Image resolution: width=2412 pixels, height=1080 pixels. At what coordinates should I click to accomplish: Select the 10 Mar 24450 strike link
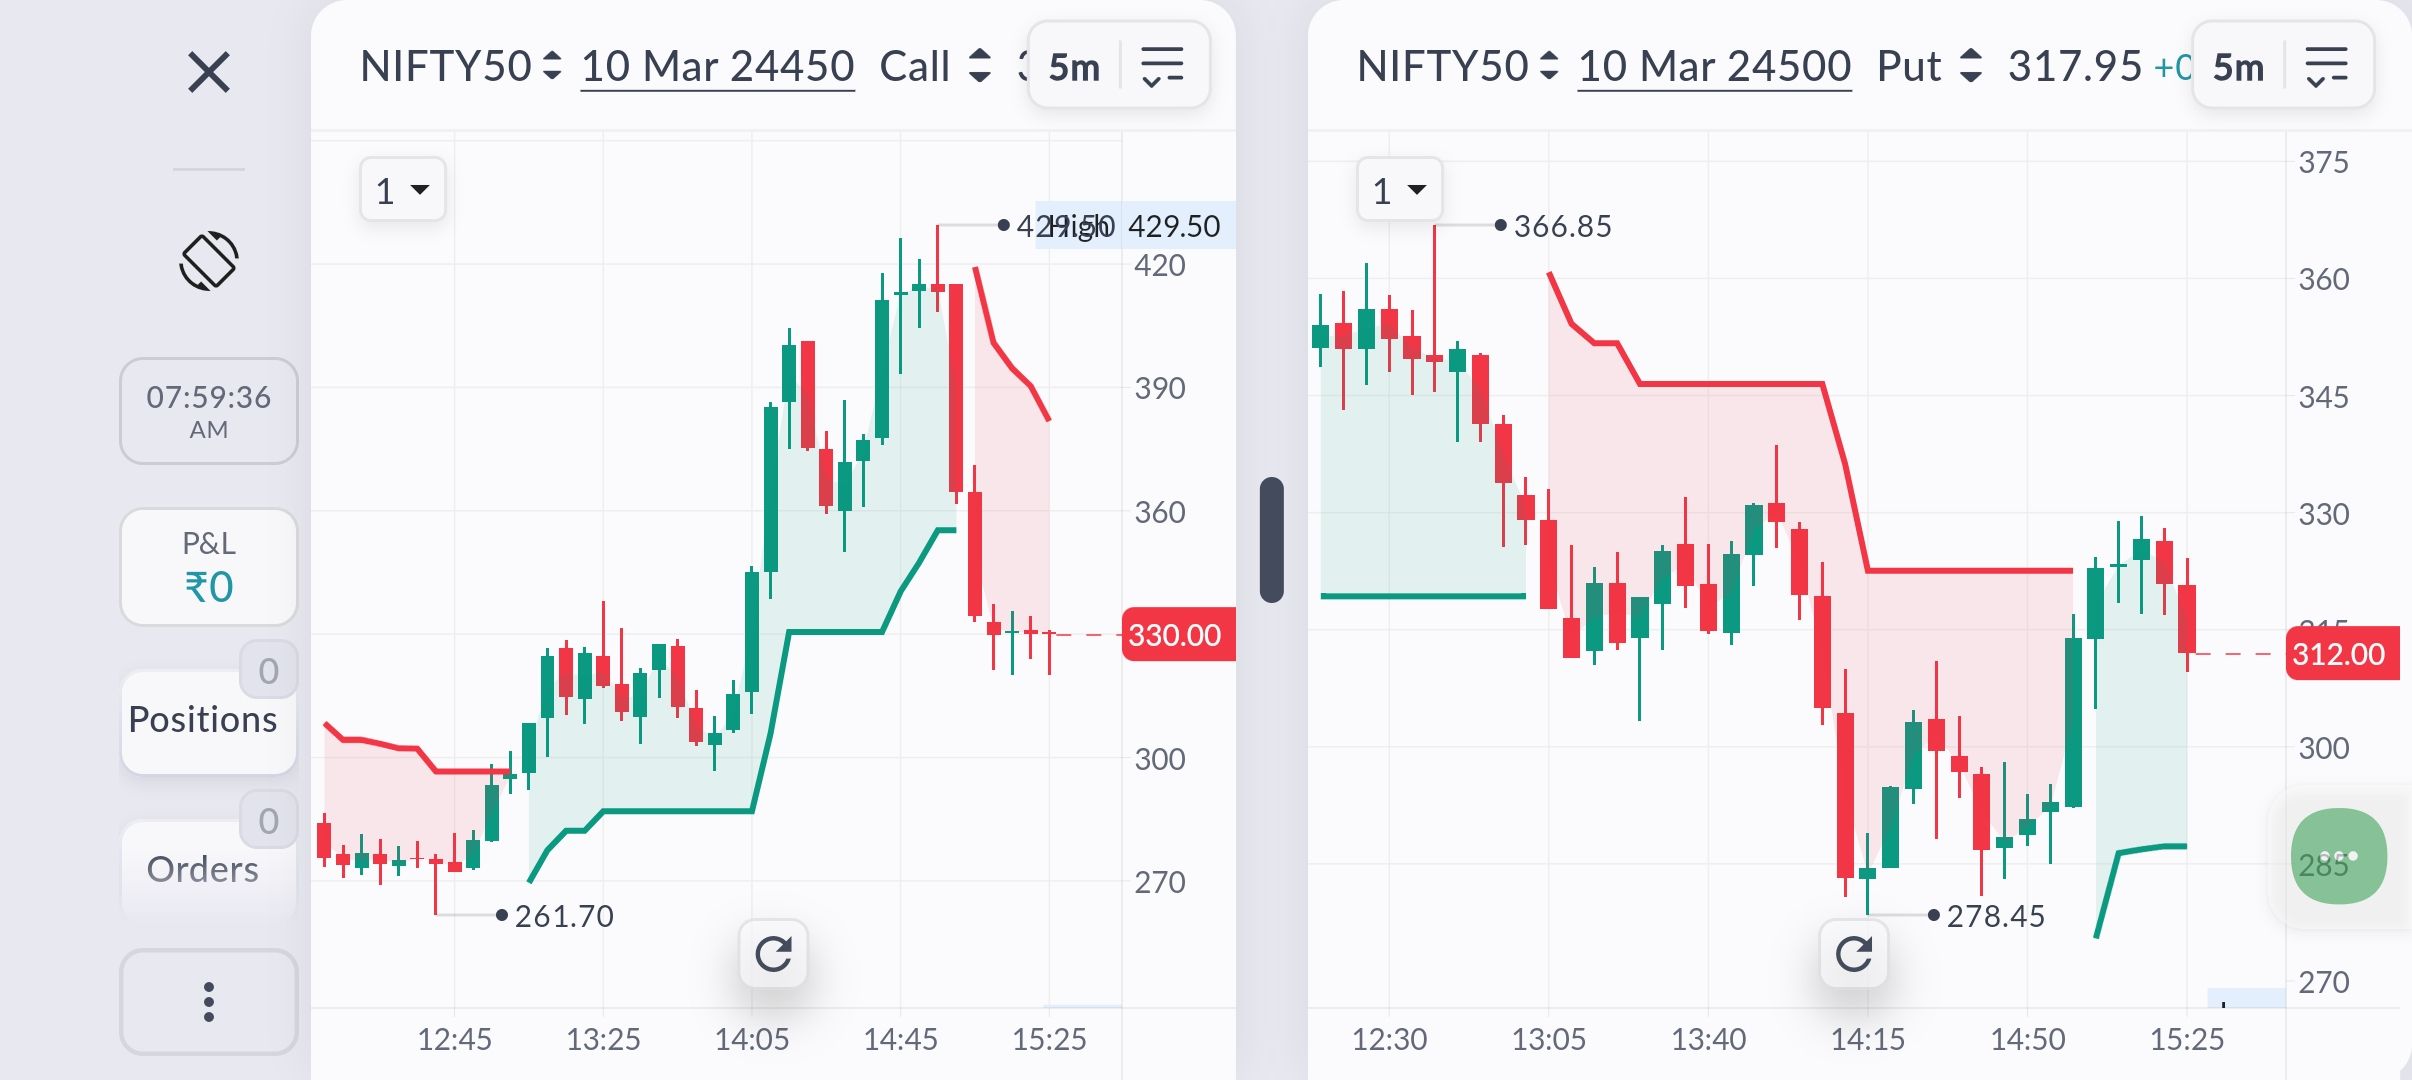(717, 67)
